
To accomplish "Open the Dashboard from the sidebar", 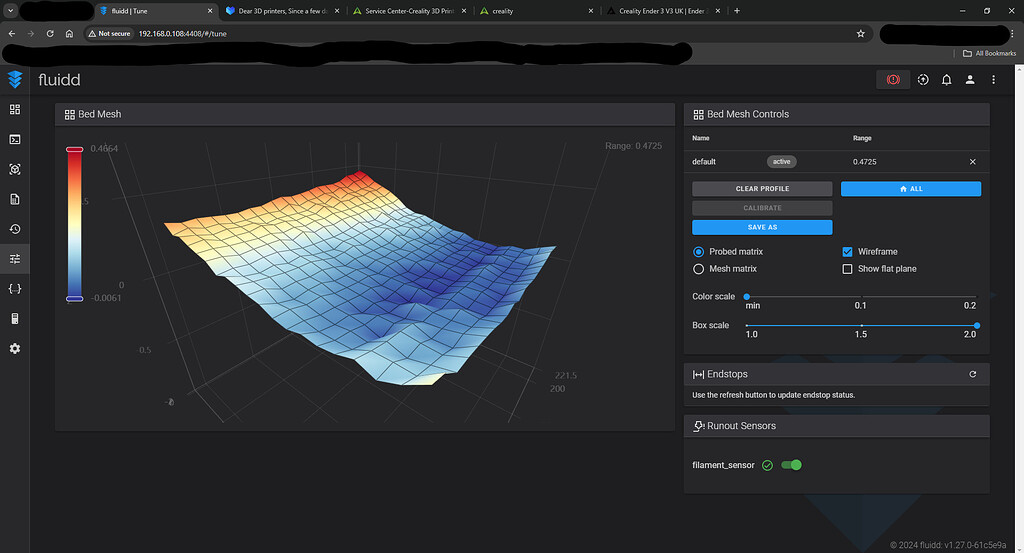I will click(14, 109).
